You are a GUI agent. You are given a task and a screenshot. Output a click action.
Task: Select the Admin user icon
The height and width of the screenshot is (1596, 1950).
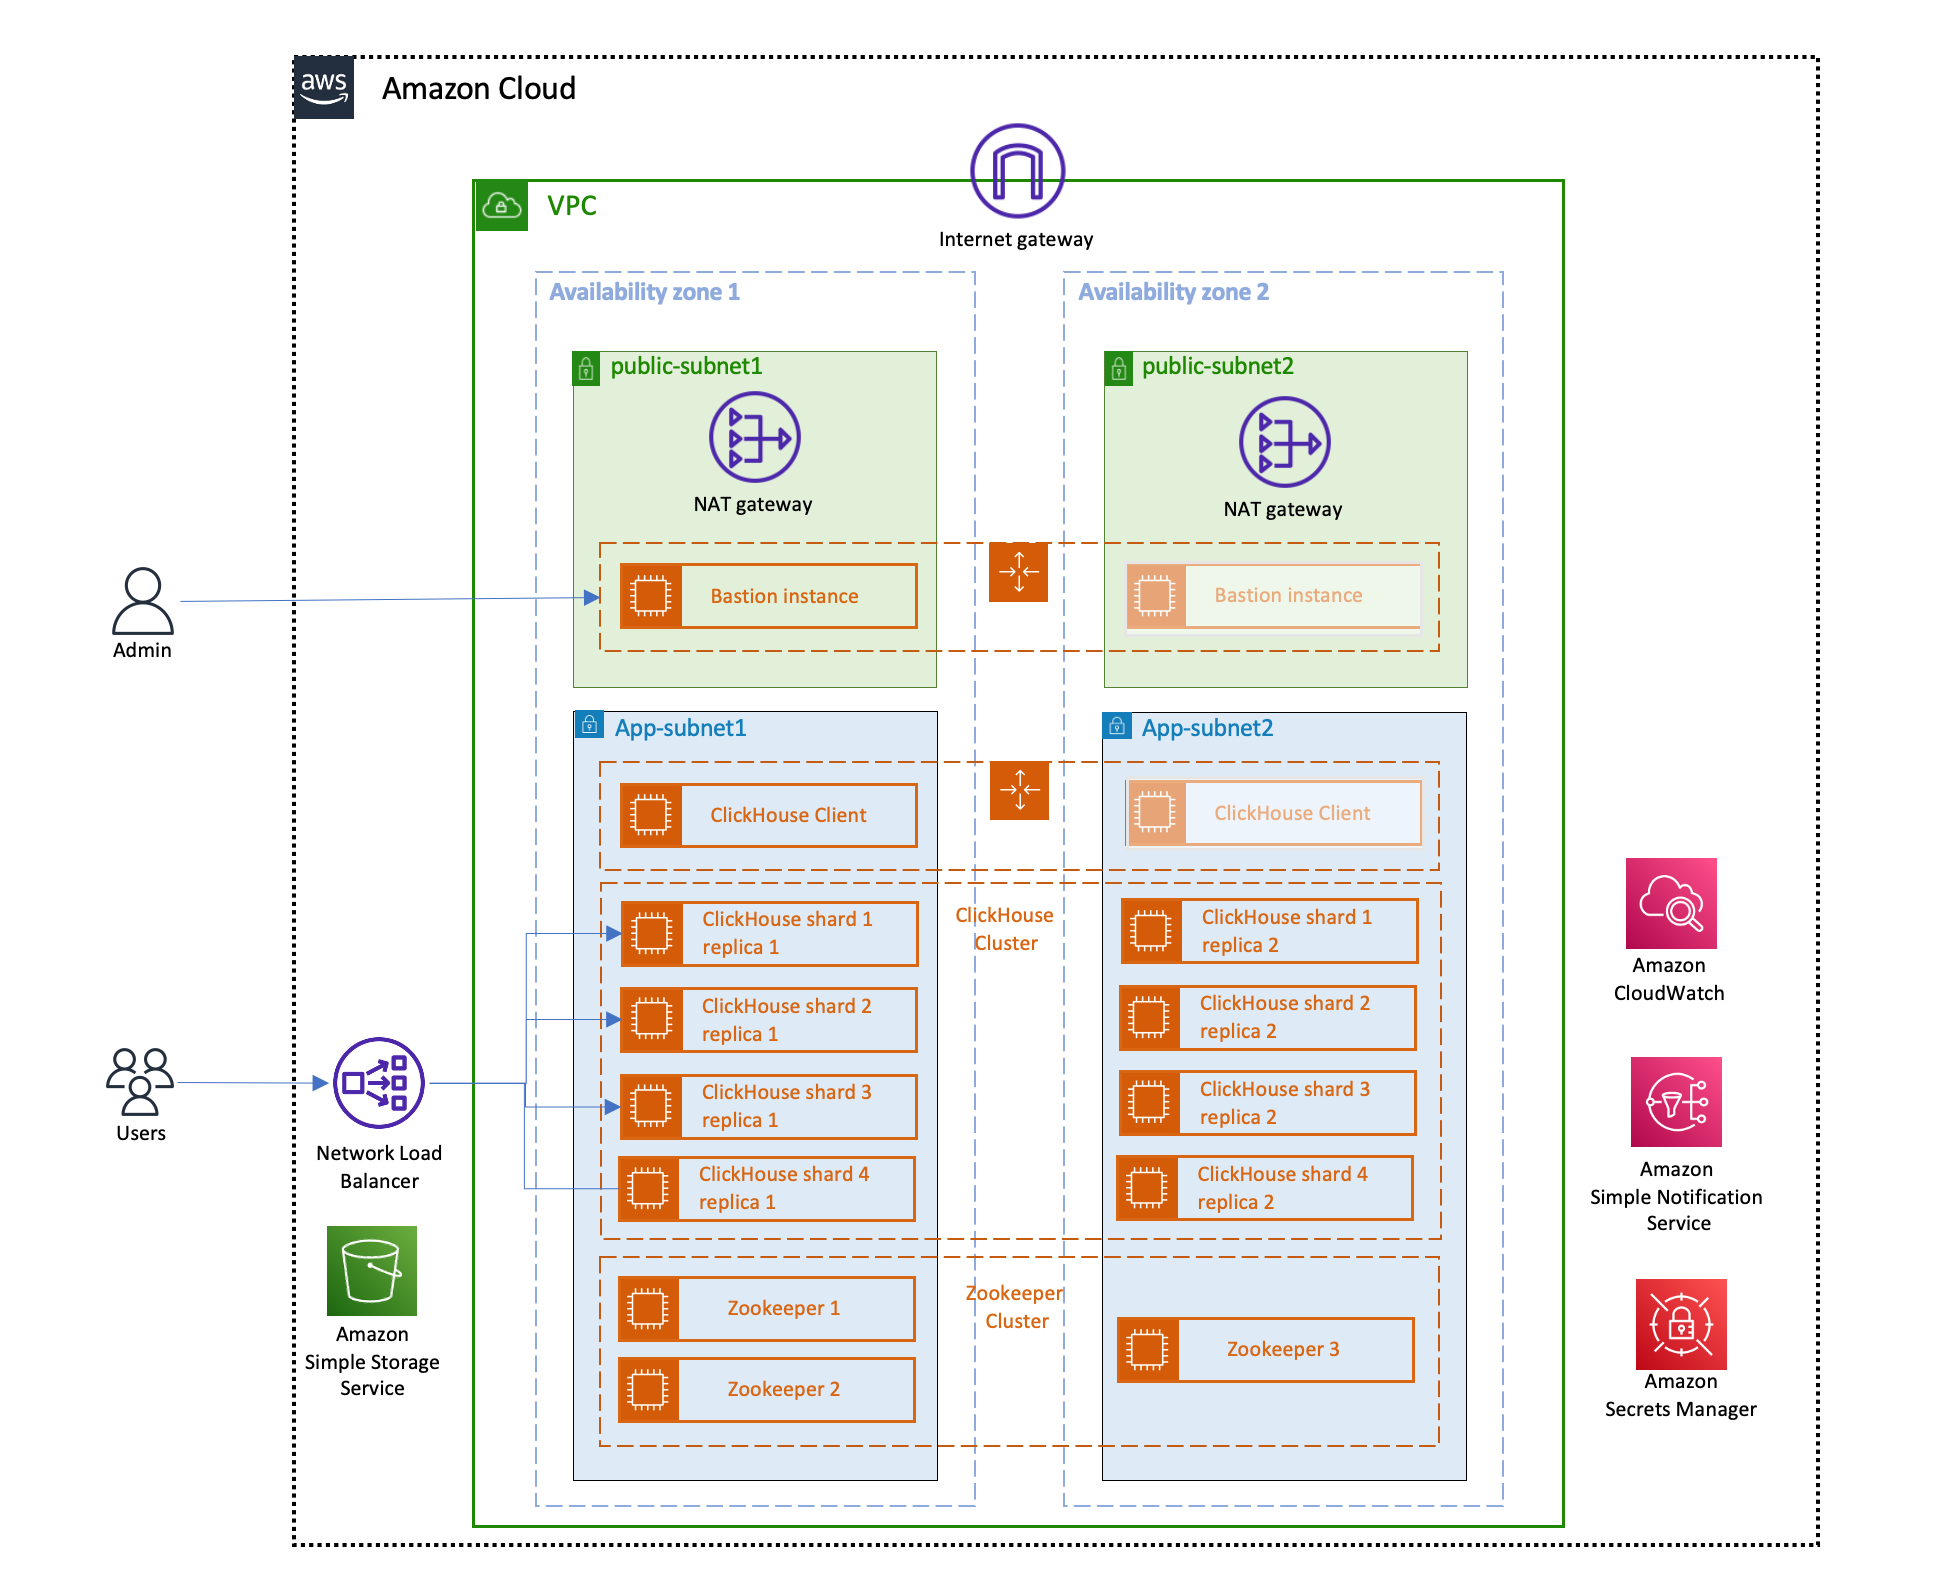pos(142,601)
